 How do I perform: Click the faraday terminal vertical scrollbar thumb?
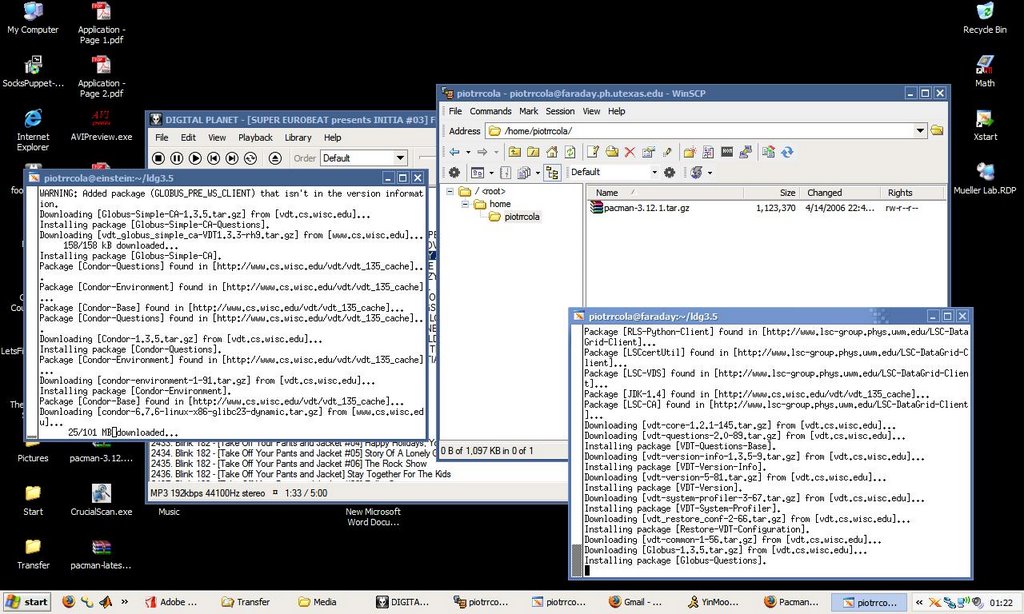click(577, 560)
